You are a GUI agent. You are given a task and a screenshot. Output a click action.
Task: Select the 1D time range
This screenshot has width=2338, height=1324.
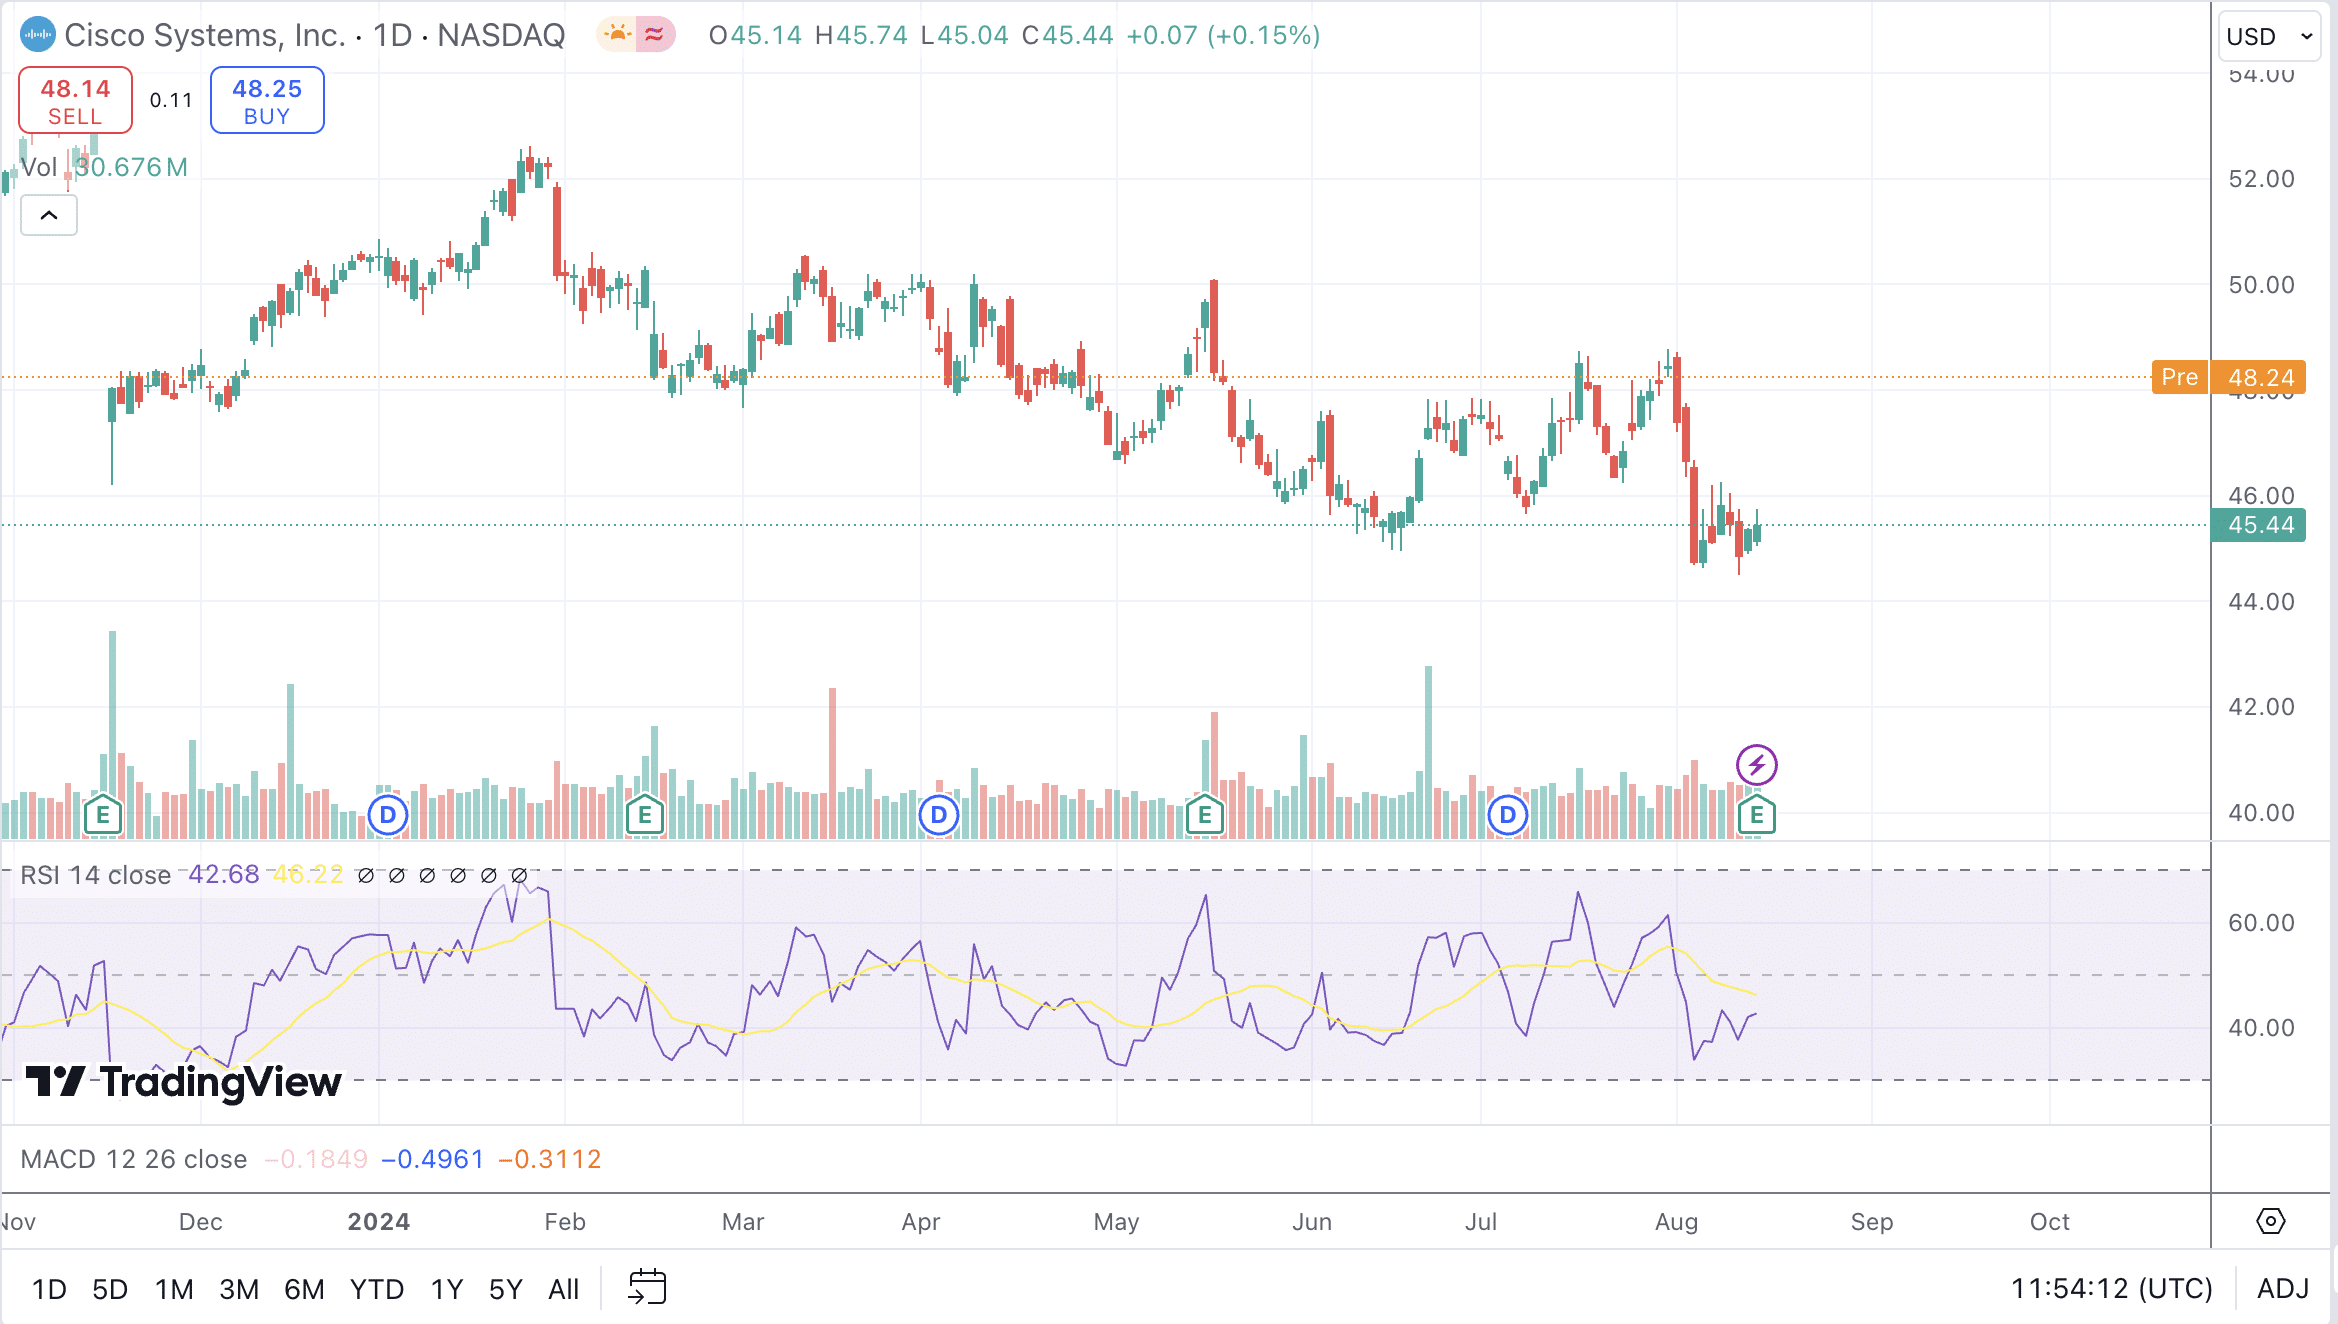pyautogui.click(x=49, y=1289)
